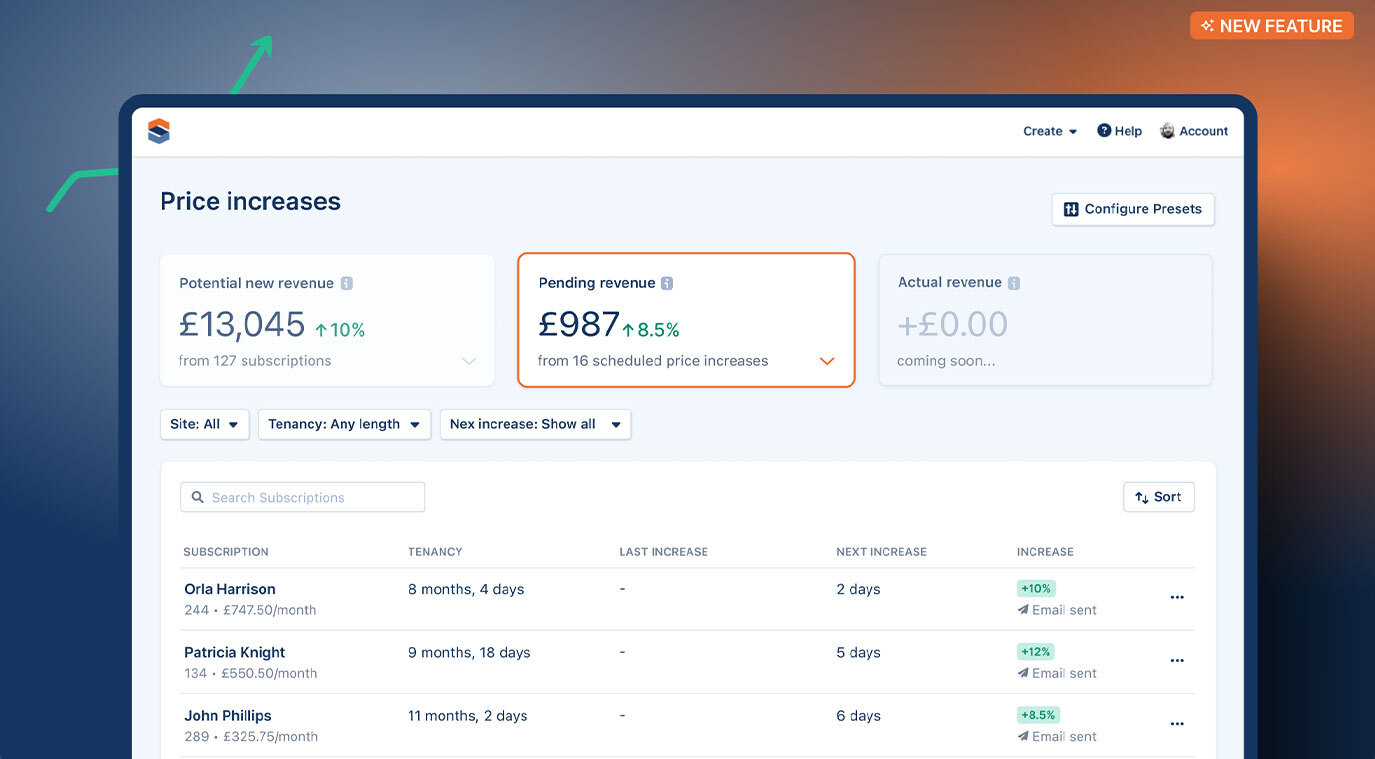Click the info icon beside Actual revenue
The height and width of the screenshot is (759, 1375).
coord(1015,283)
